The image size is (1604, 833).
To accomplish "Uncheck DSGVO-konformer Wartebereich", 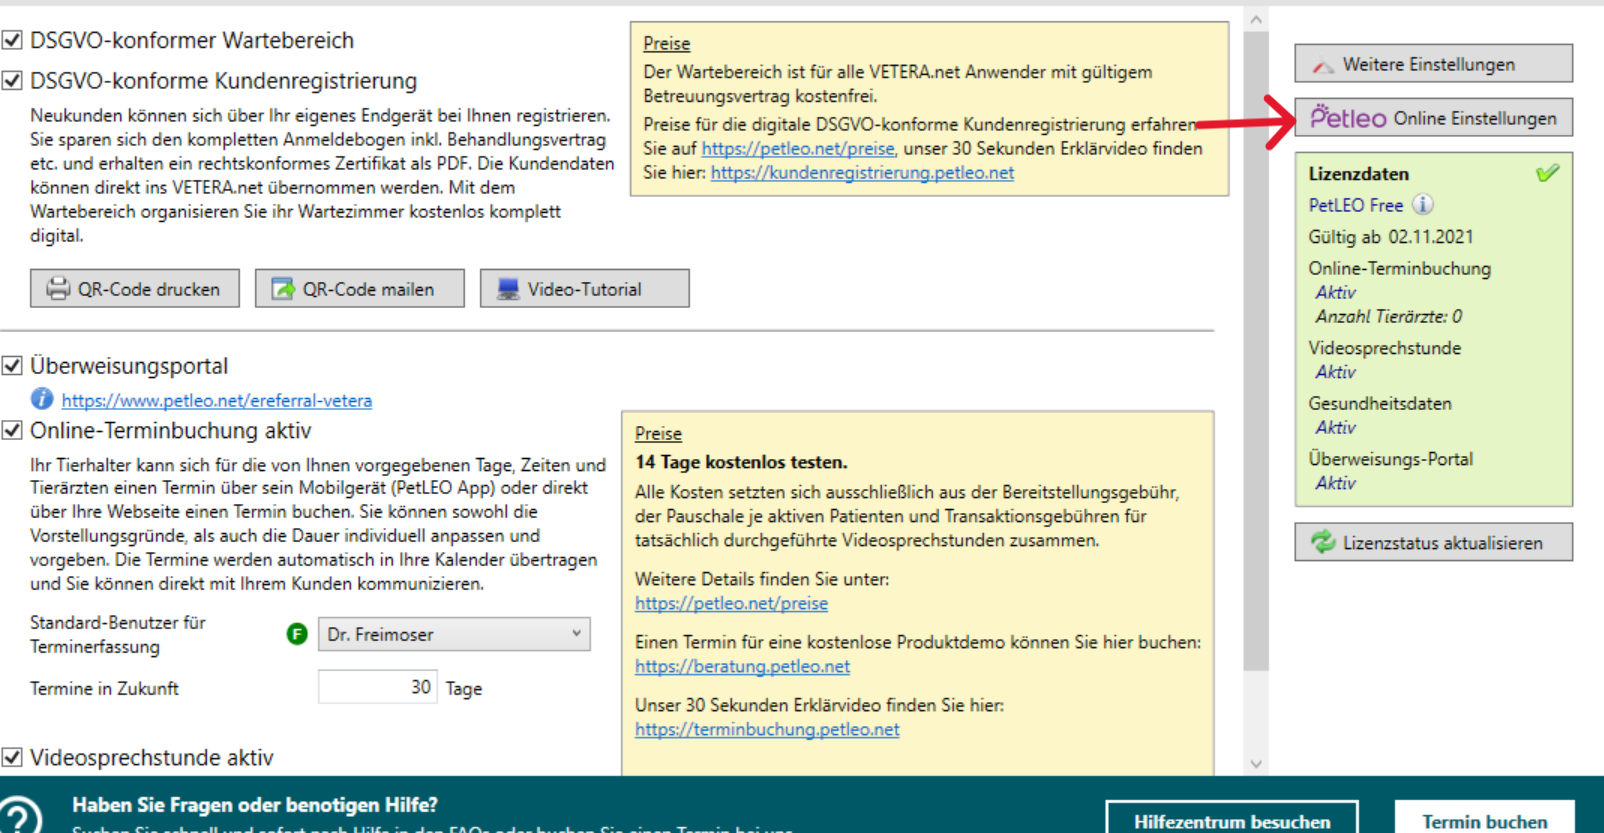I will tap(12, 40).
